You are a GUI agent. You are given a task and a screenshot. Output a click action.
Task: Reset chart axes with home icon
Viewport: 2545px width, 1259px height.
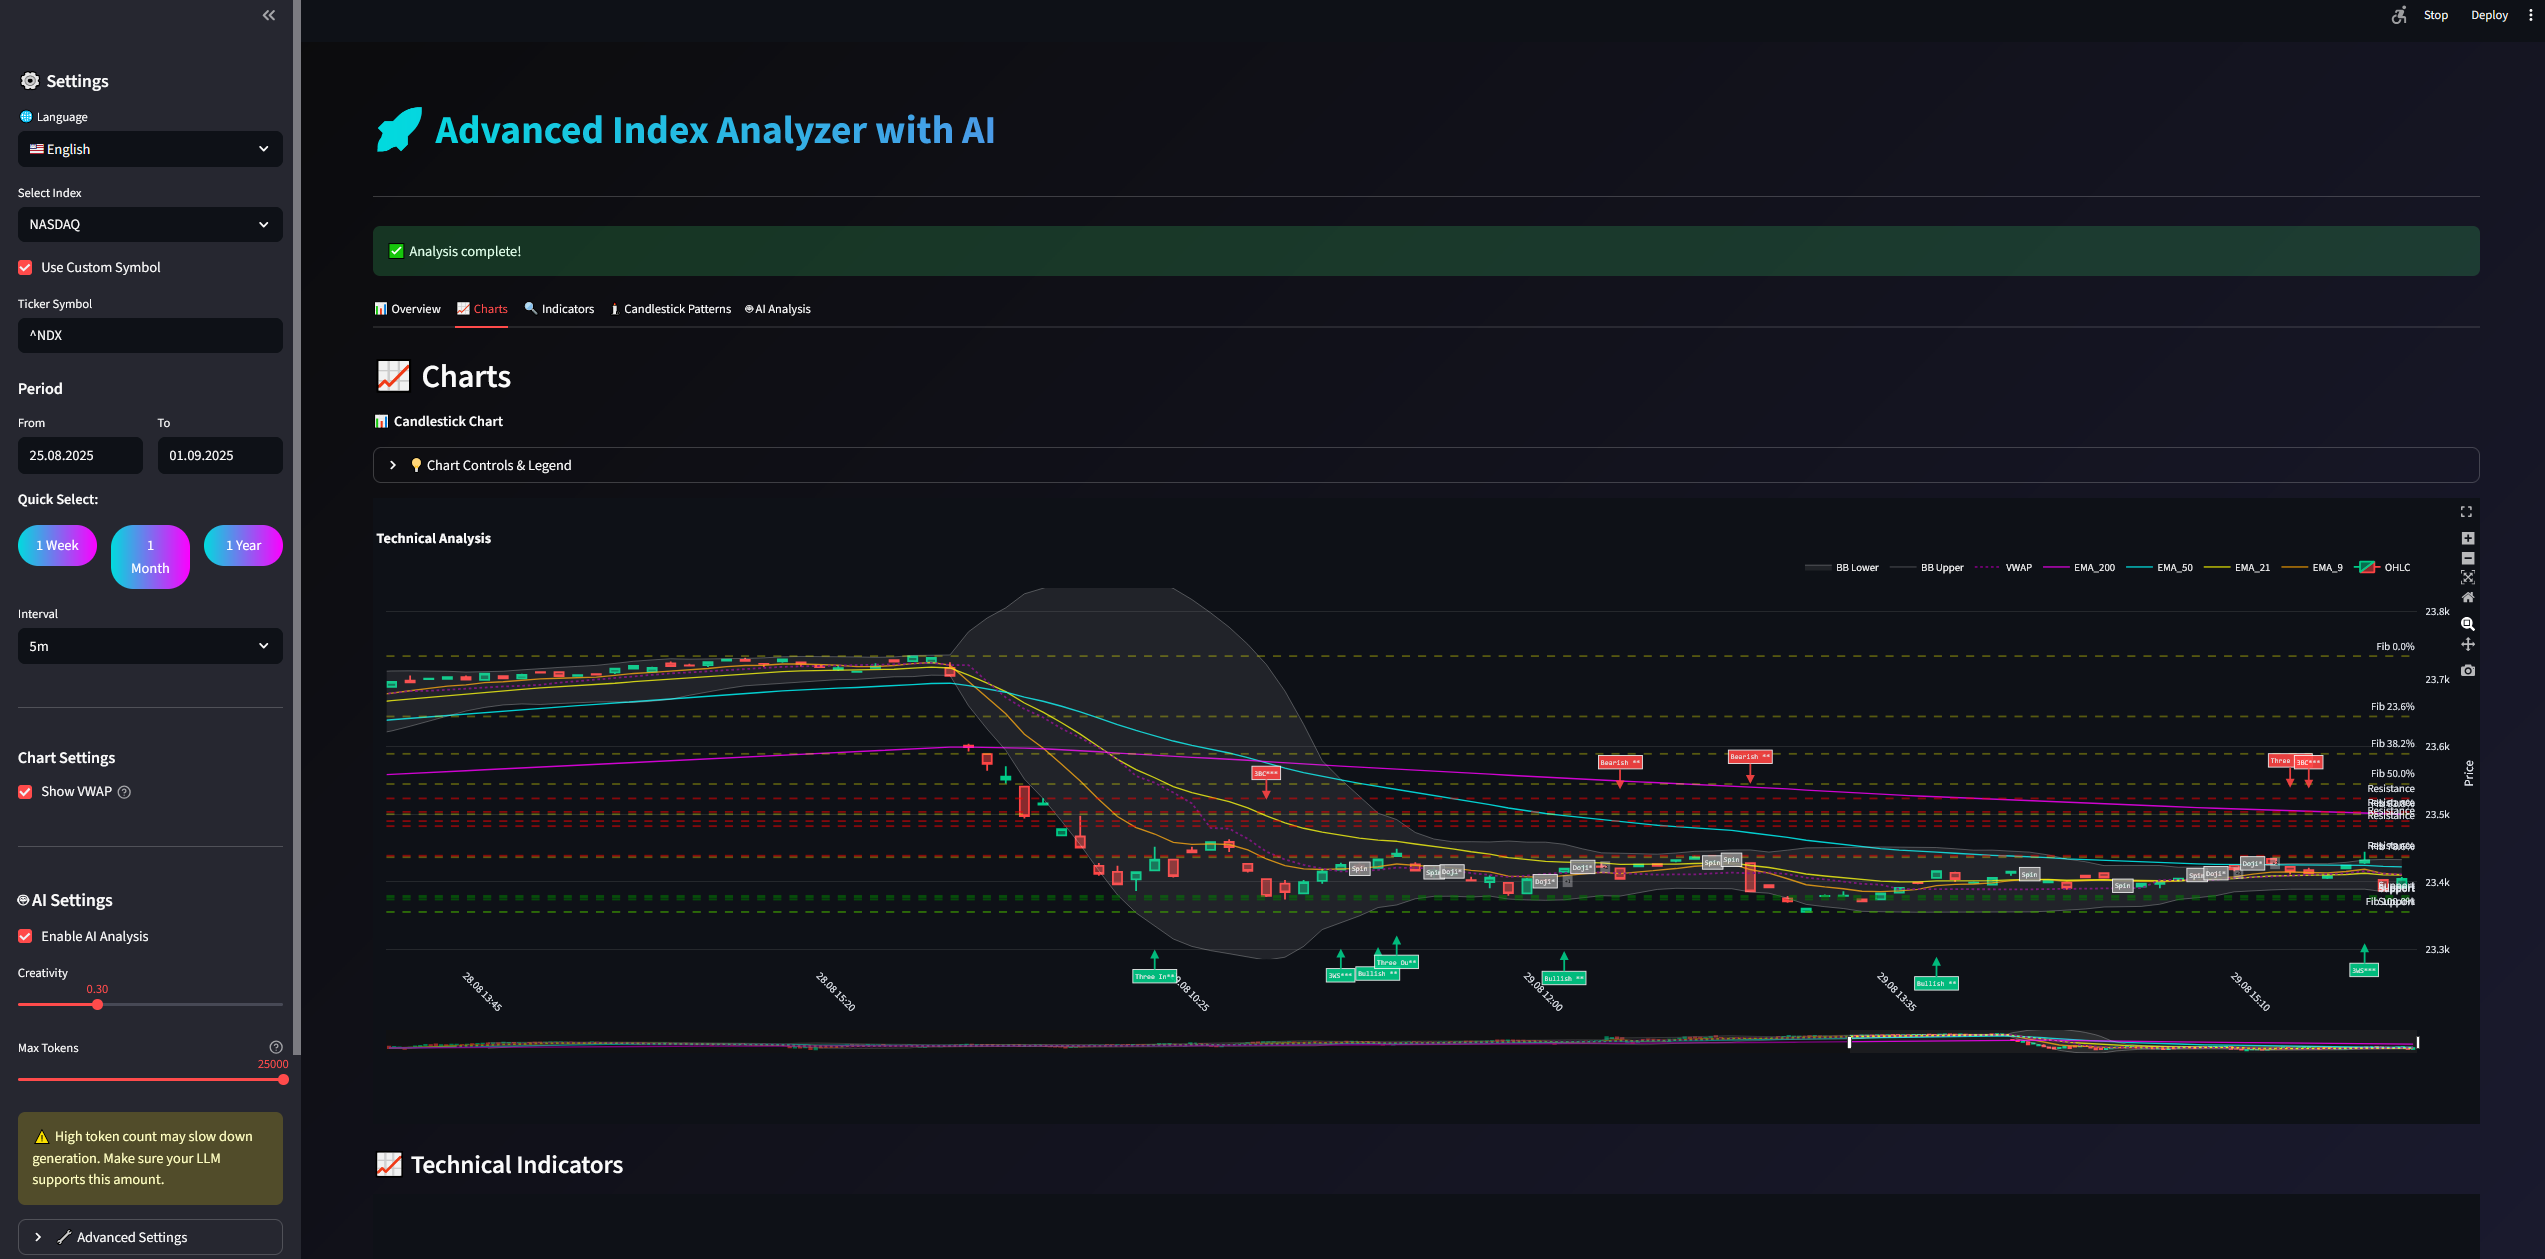tap(2468, 597)
